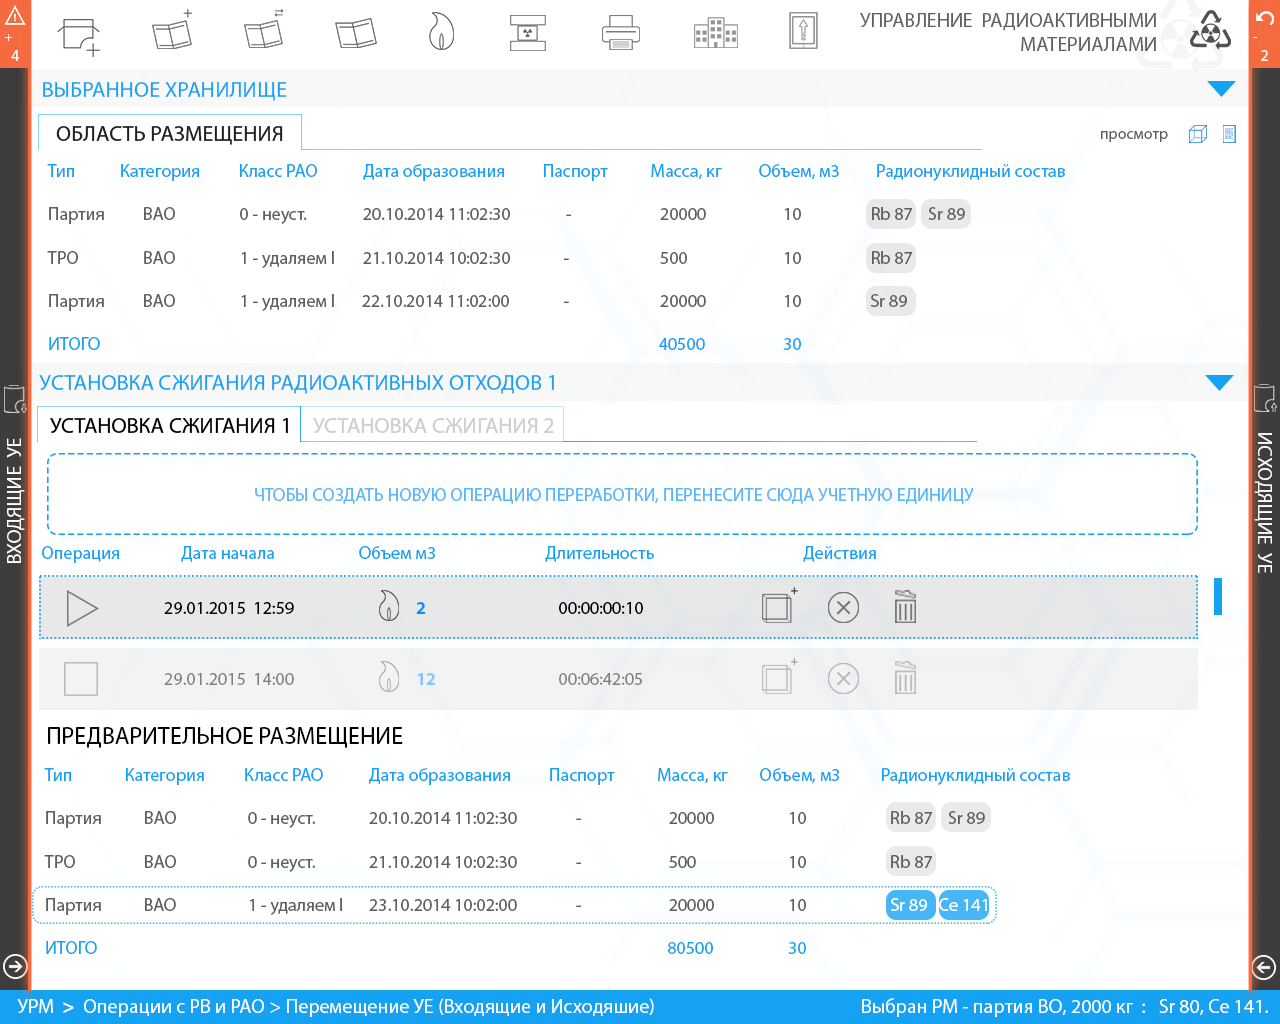Click Дата начала column header
This screenshot has width=1280, height=1024.
[228, 553]
